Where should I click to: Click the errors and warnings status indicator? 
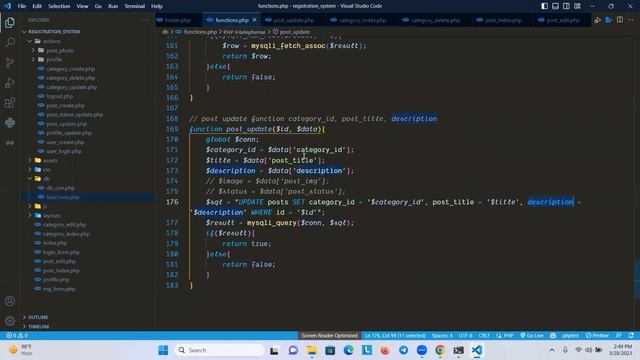pos(17,336)
